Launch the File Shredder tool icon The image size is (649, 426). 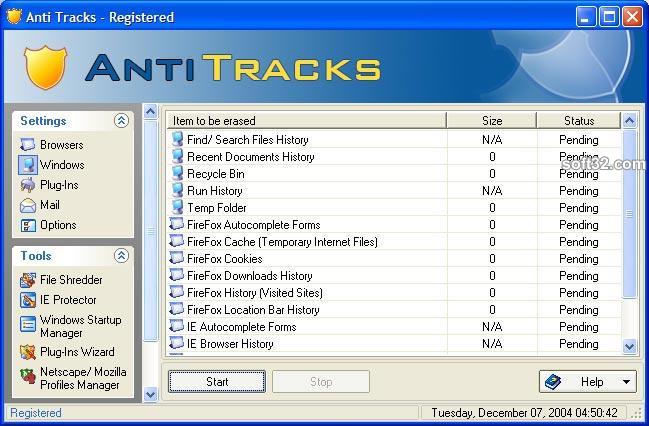click(x=28, y=280)
